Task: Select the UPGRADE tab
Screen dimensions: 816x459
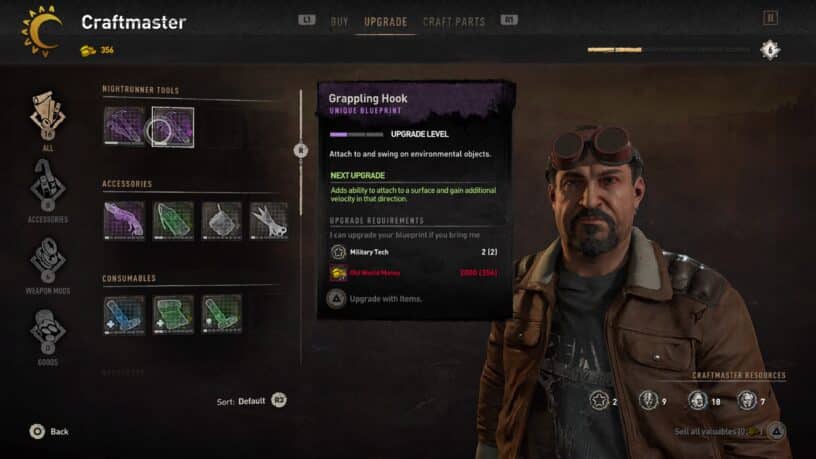Action: click(386, 22)
